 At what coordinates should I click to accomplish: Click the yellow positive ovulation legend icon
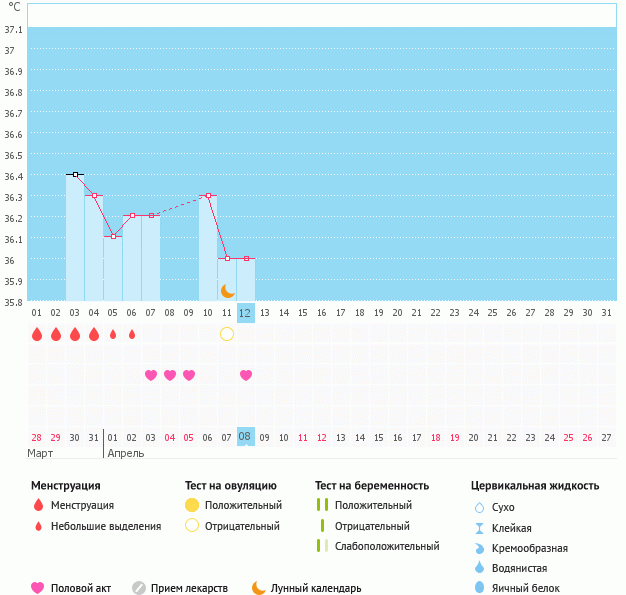[x=192, y=505]
